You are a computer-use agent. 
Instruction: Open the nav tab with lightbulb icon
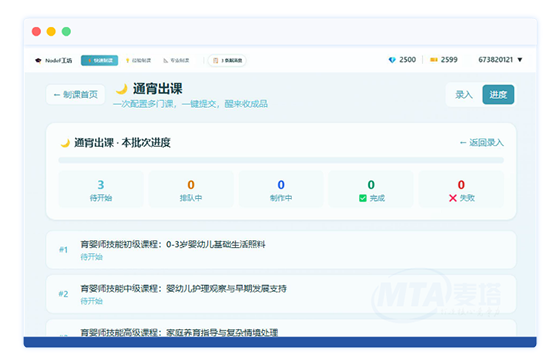138,60
